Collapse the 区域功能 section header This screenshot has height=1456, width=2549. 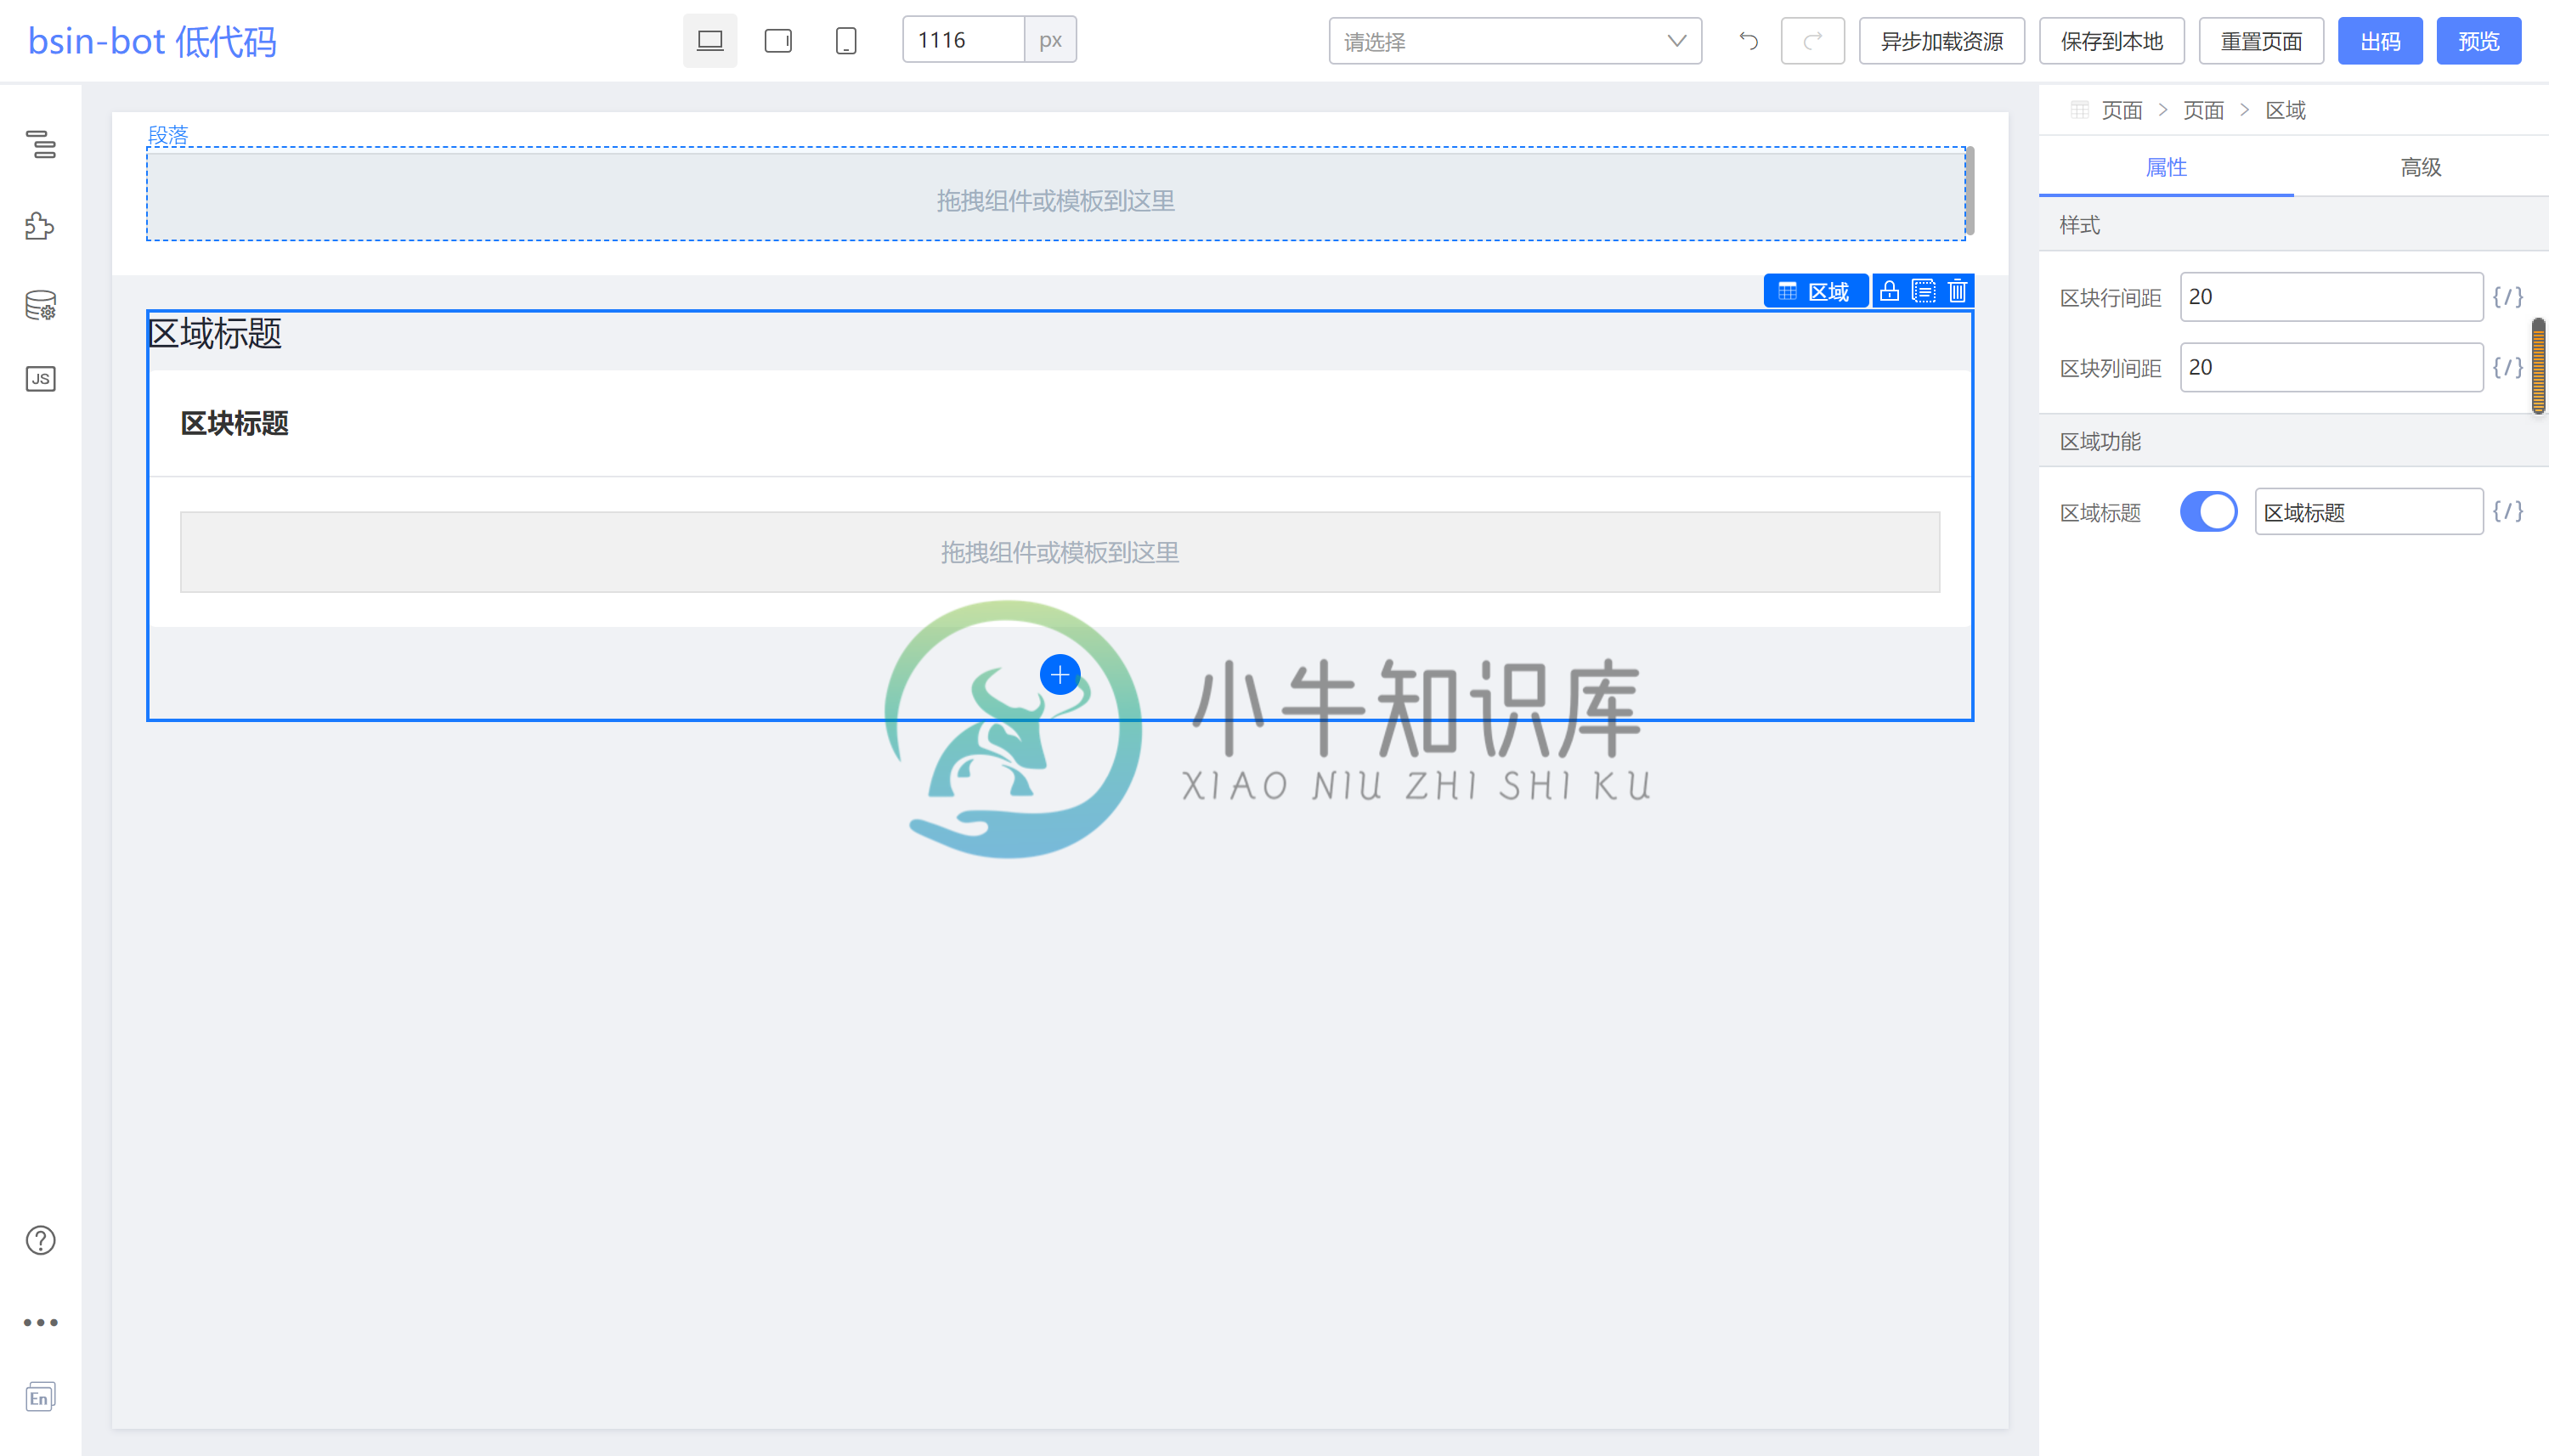coord(2293,441)
